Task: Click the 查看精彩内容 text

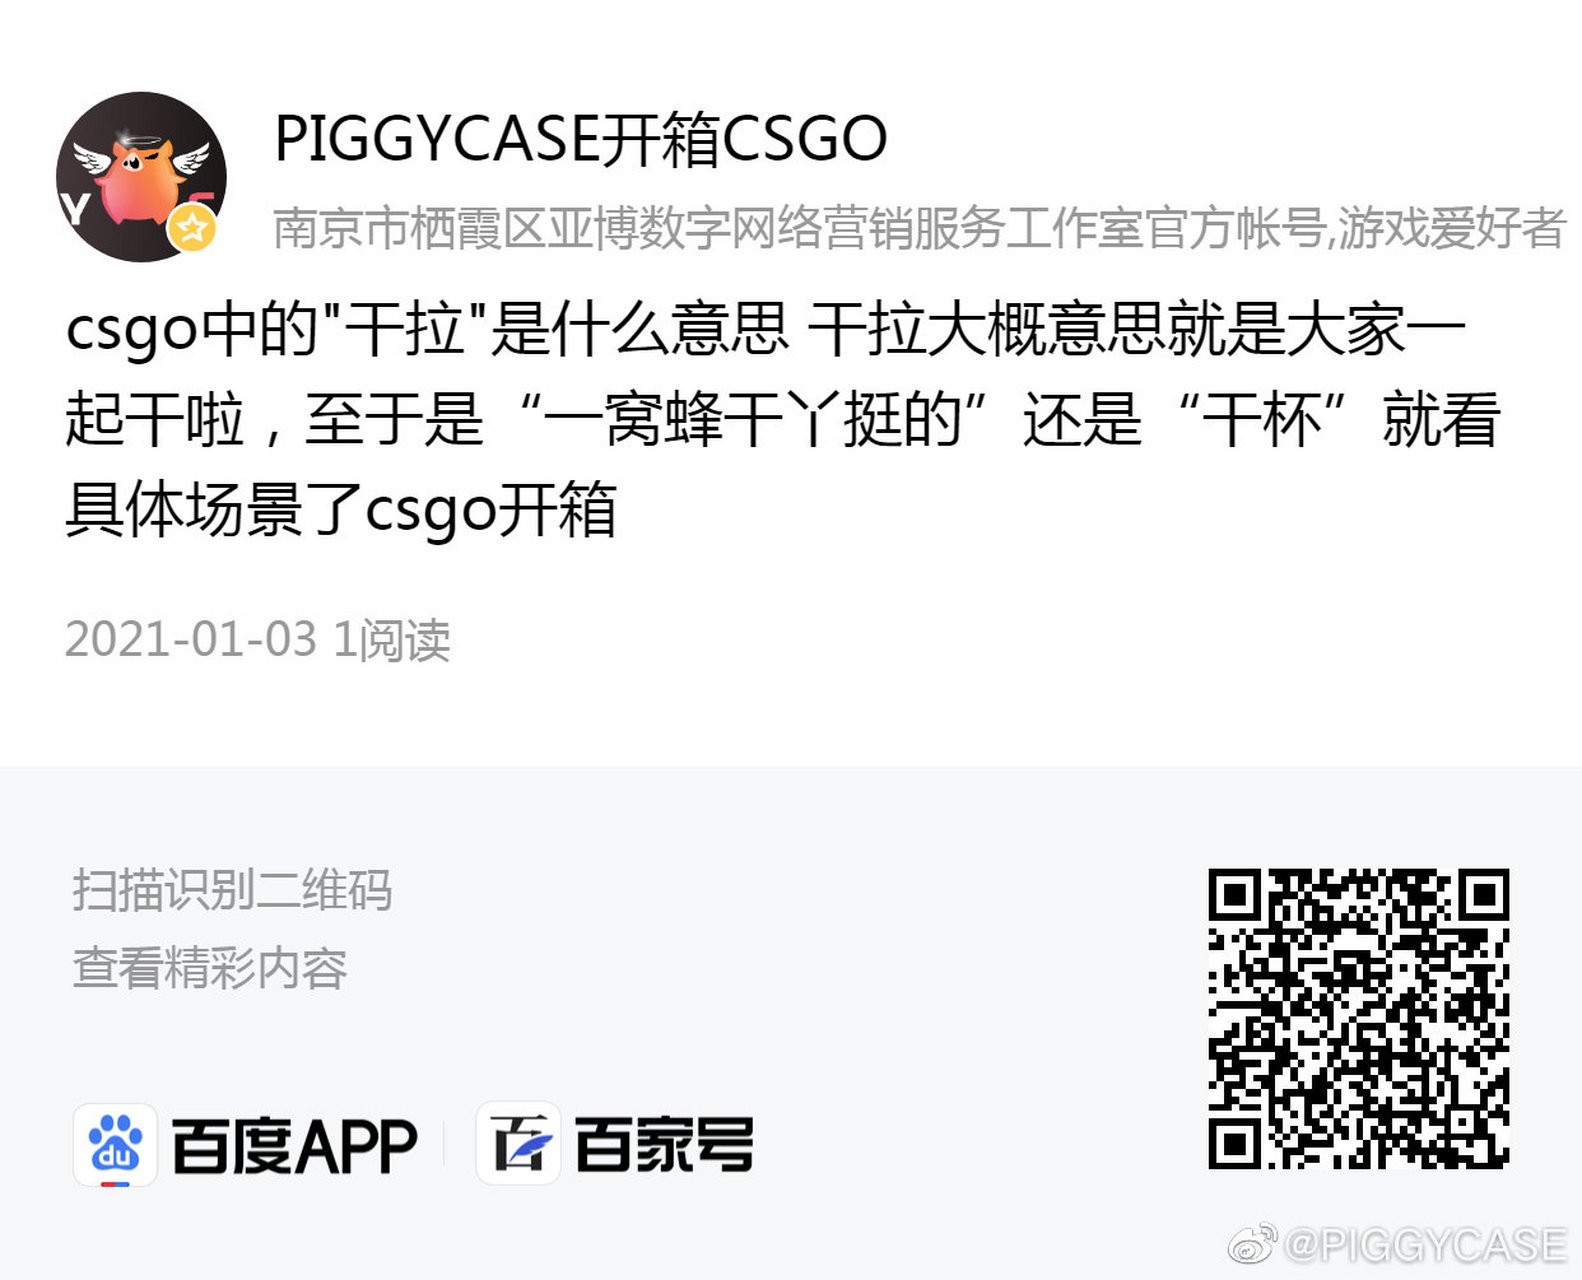Action: pos(210,968)
